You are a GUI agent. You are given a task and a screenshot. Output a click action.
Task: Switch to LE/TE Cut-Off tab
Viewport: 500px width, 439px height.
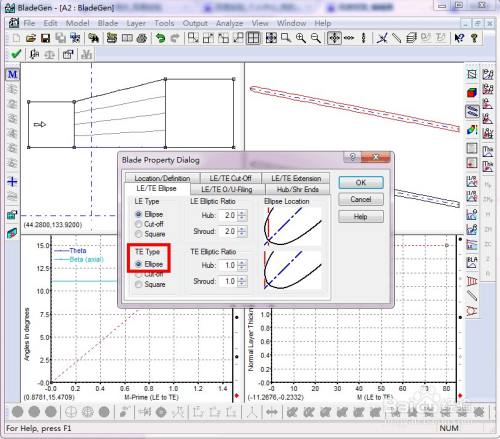(x=230, y=178)
